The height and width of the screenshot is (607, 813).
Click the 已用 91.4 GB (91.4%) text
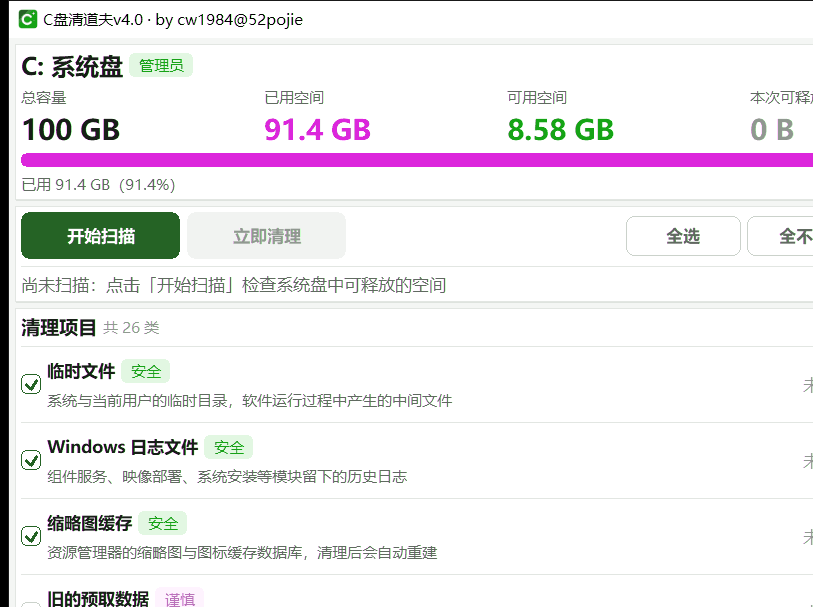(x=99, y=185)
